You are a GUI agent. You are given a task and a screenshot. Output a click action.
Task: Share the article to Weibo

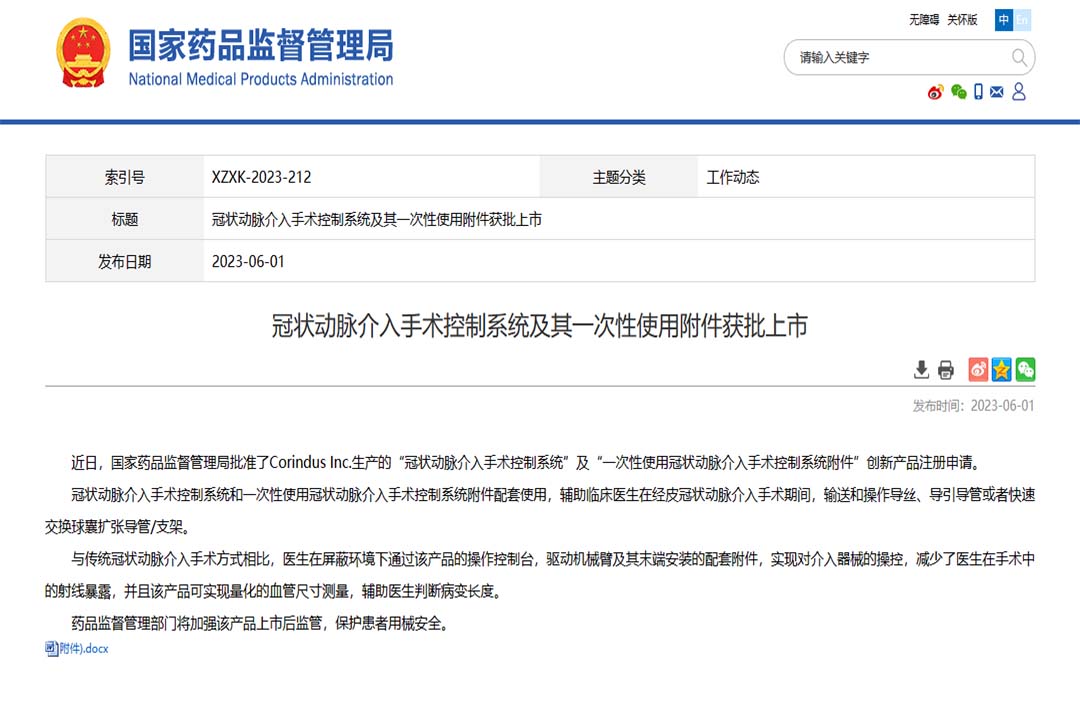(x=978, y=370)
